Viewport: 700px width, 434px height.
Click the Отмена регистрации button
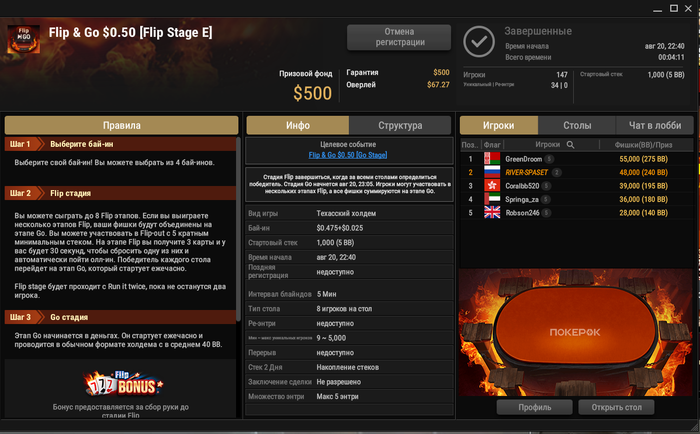click(x=399, y=37)
